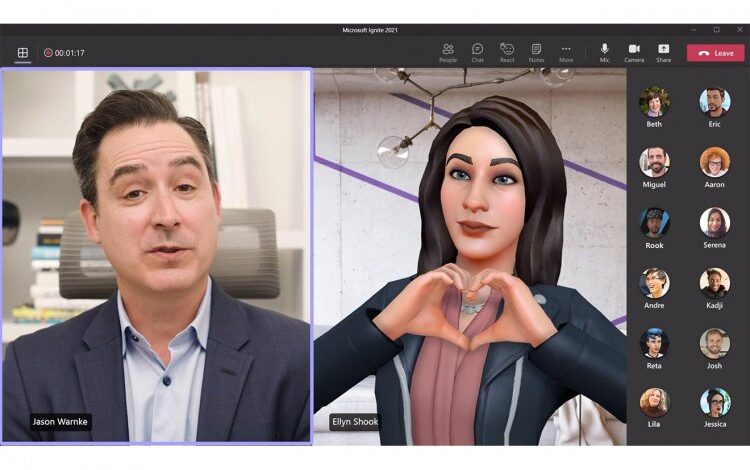Open meeting Notes
Image resolution: width=750 pixels, height=470 pixels.
pyautogui.click(x=536, y=52)
